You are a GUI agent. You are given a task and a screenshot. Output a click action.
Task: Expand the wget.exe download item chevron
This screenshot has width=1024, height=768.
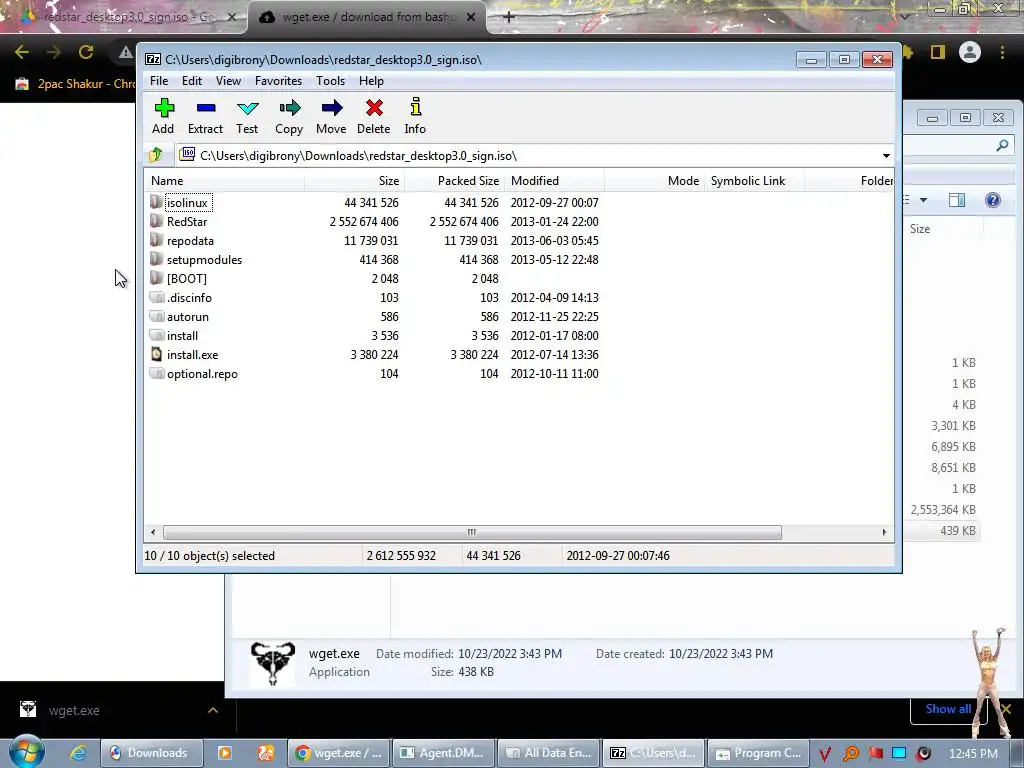(213, 710)
